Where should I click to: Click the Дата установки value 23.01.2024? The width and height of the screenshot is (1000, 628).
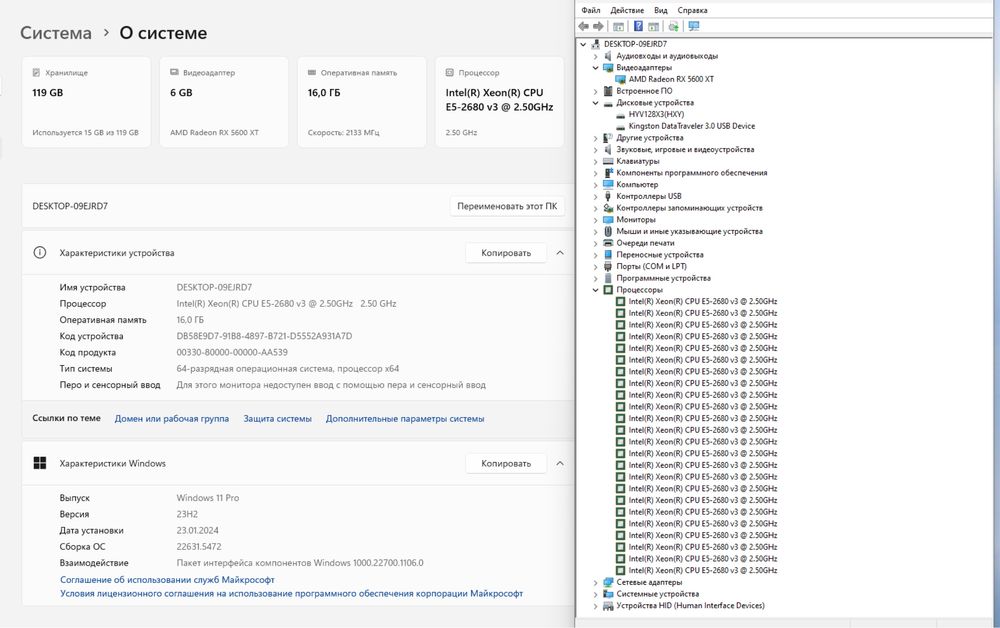[x=198, y=530]
